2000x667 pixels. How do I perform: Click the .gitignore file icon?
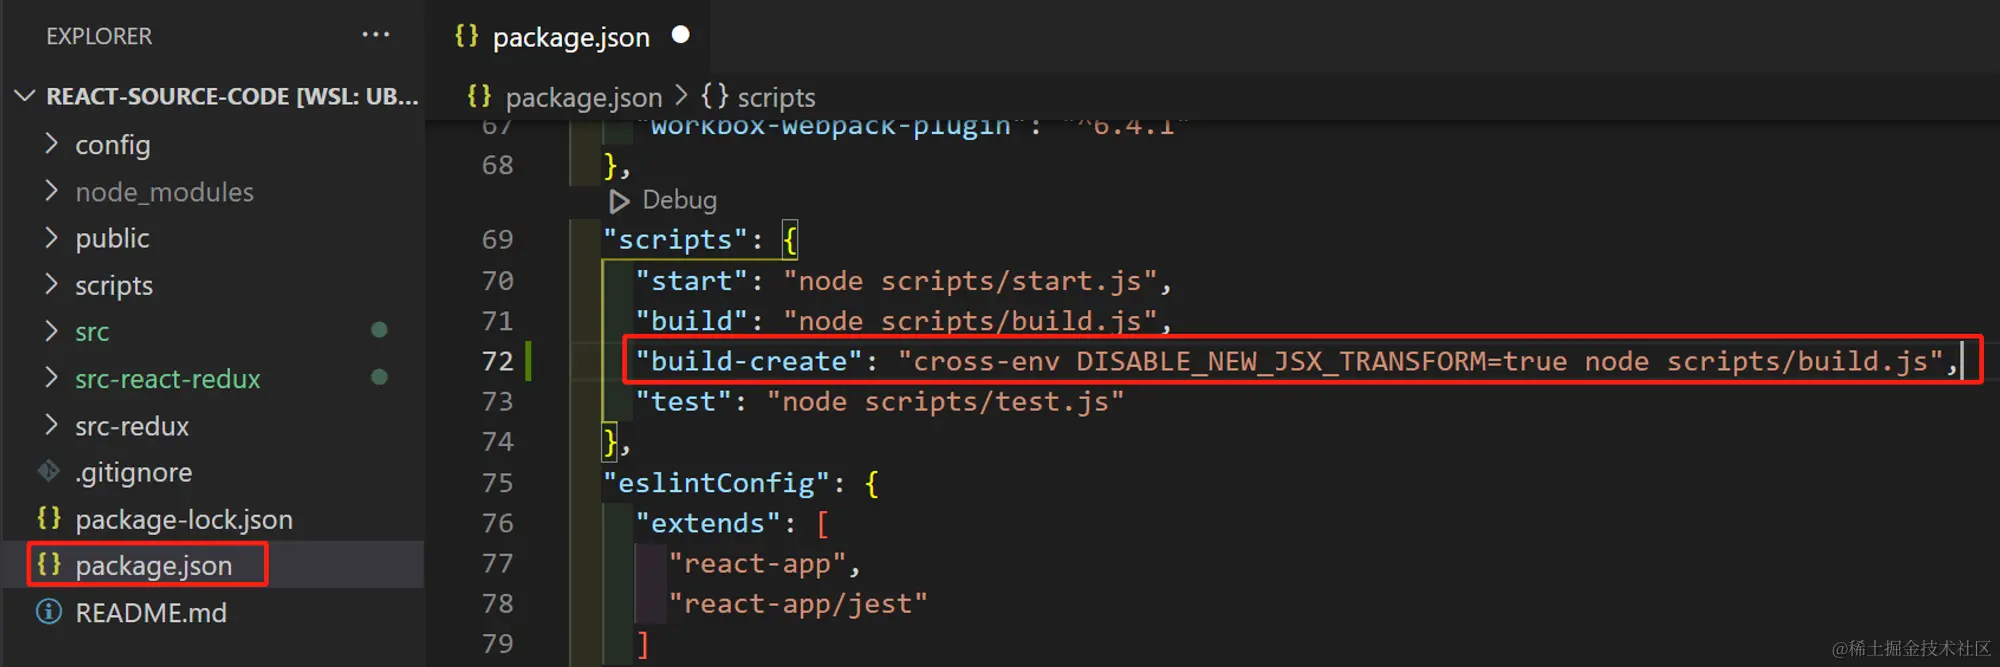coord(48,471)
